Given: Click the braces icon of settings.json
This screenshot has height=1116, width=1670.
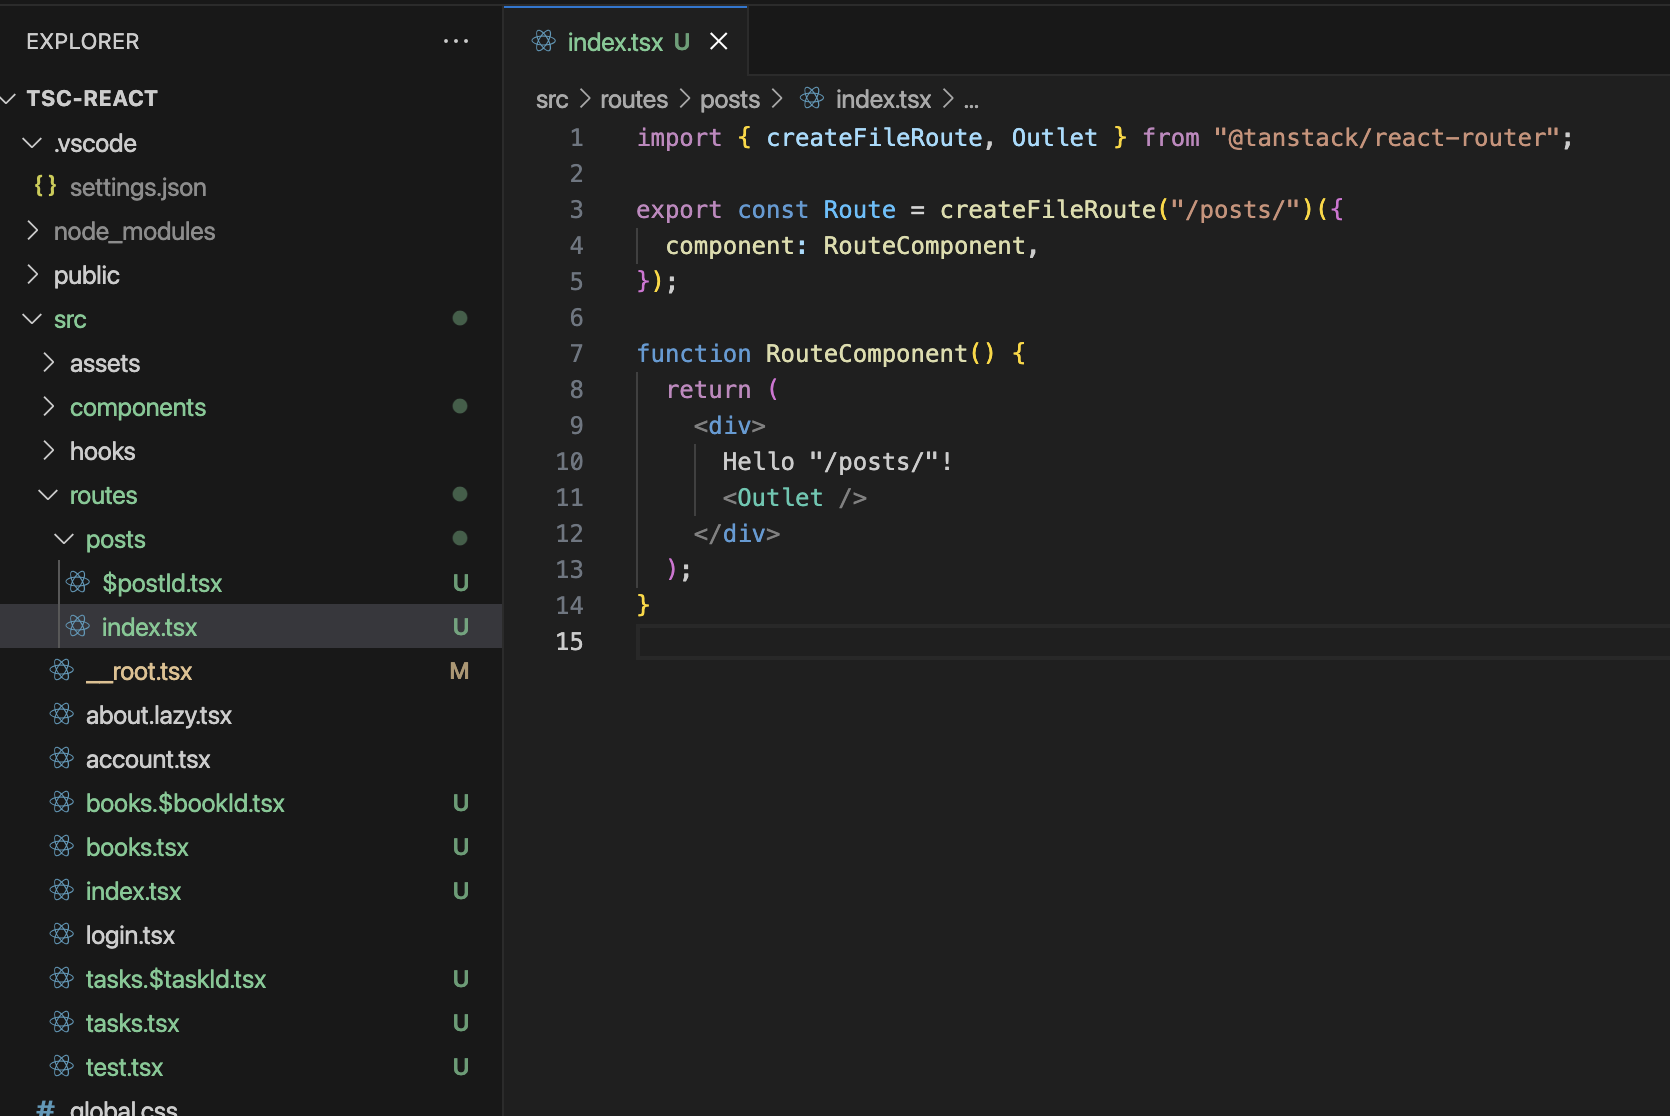Looking at the screenshot, I should [x=45, y=187].
